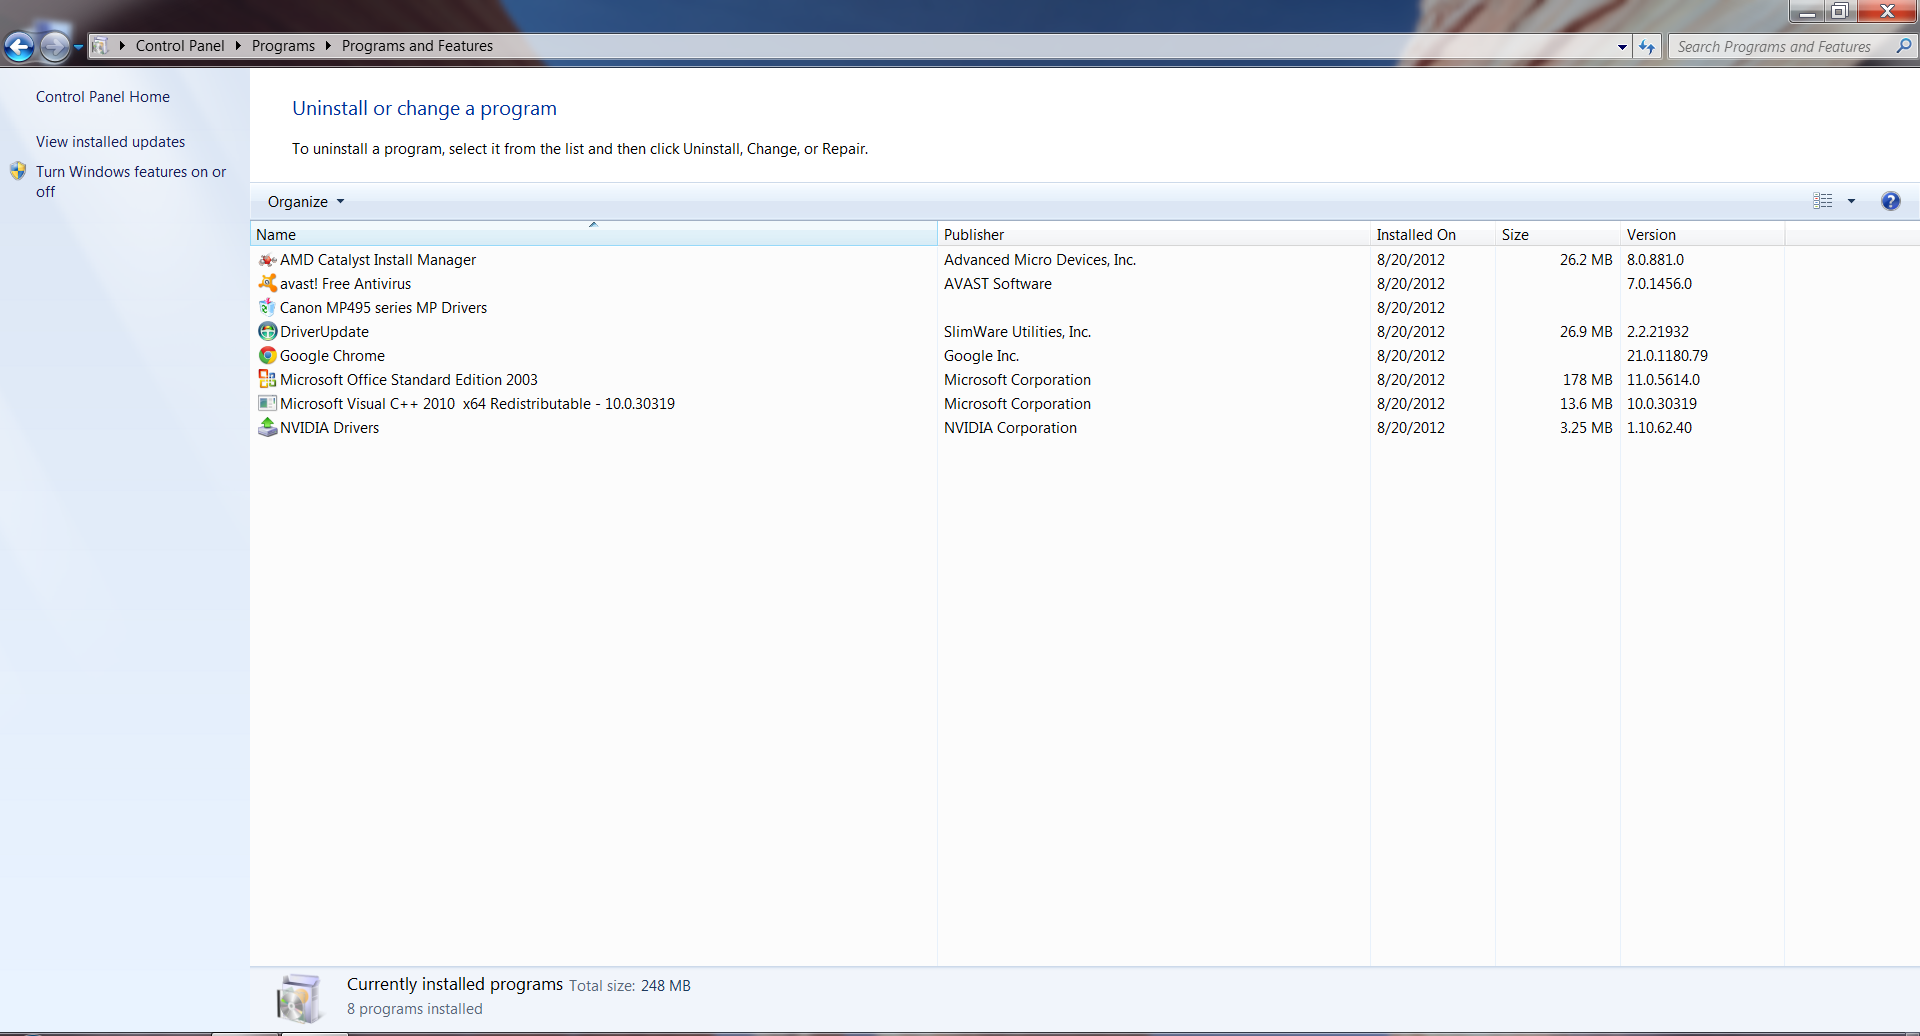Select the Microsoft Office 2003 icon
Image resolution: width=1920 pixels, height=1036 pixels.
[267, 380]
